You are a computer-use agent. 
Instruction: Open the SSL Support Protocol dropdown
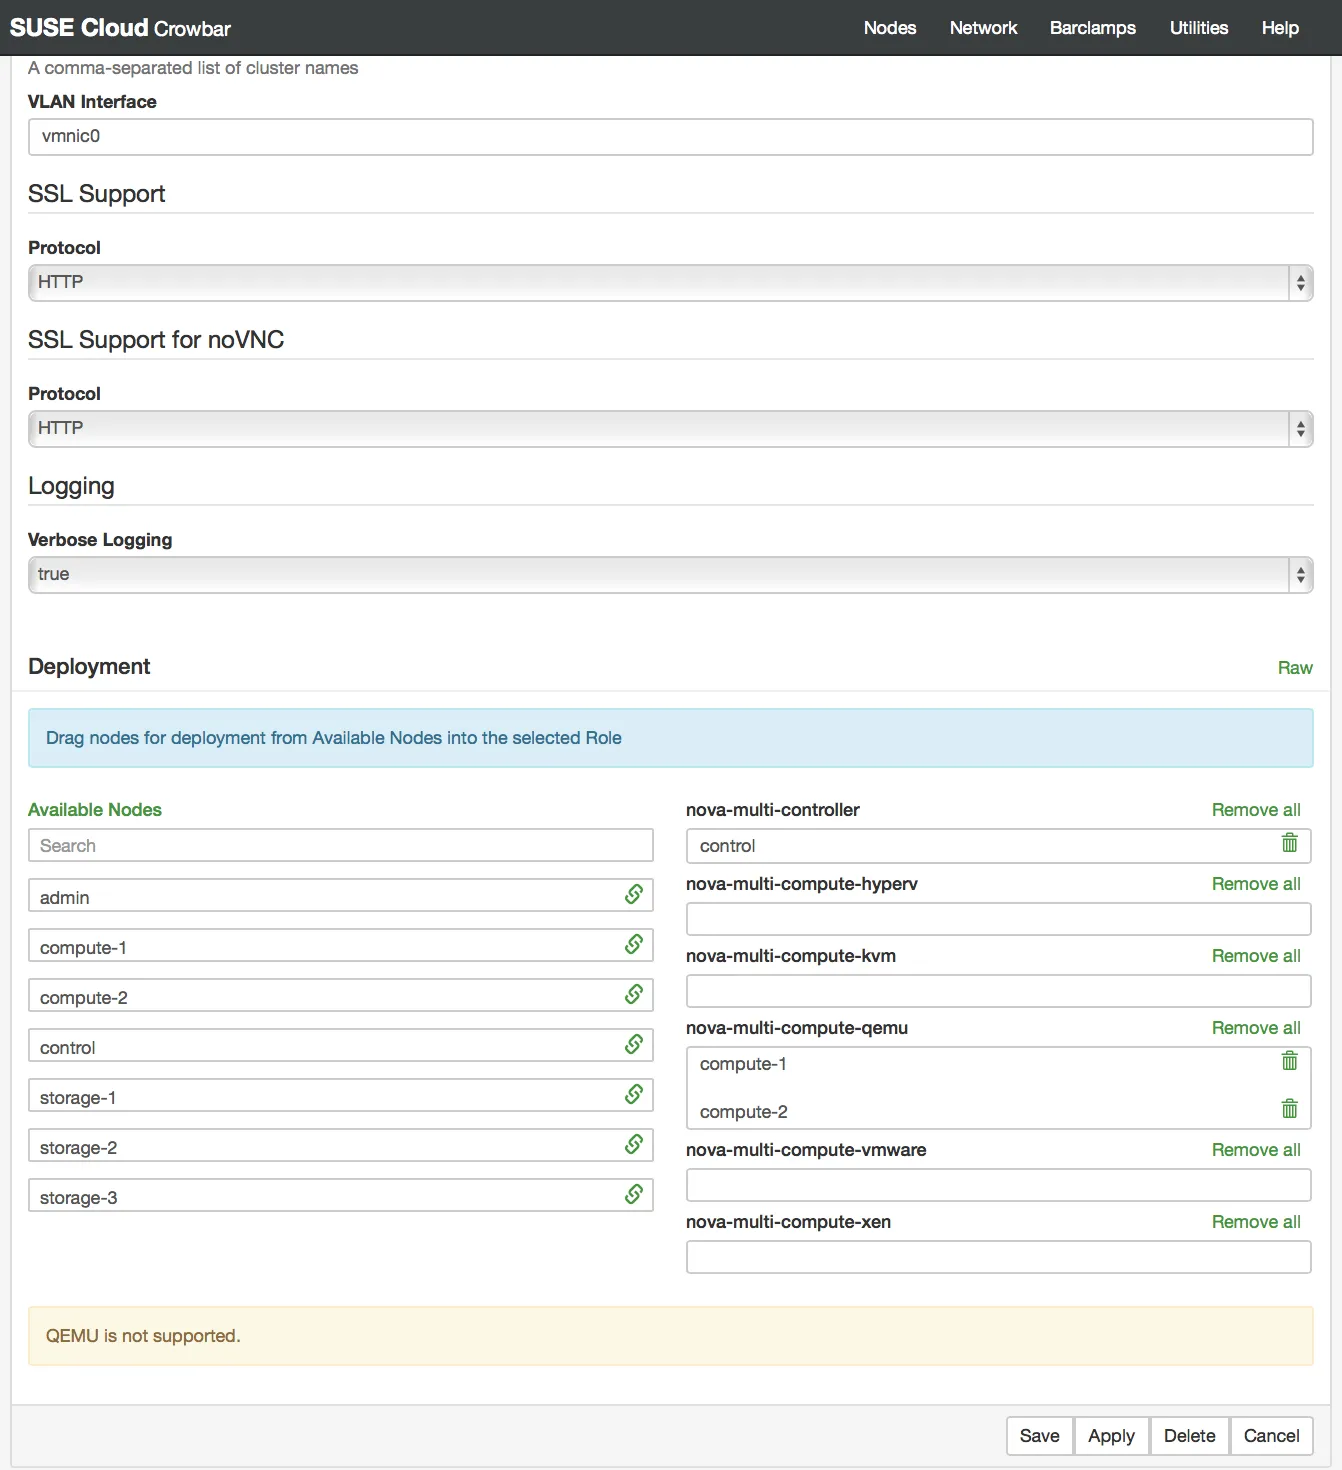[670, 283]
